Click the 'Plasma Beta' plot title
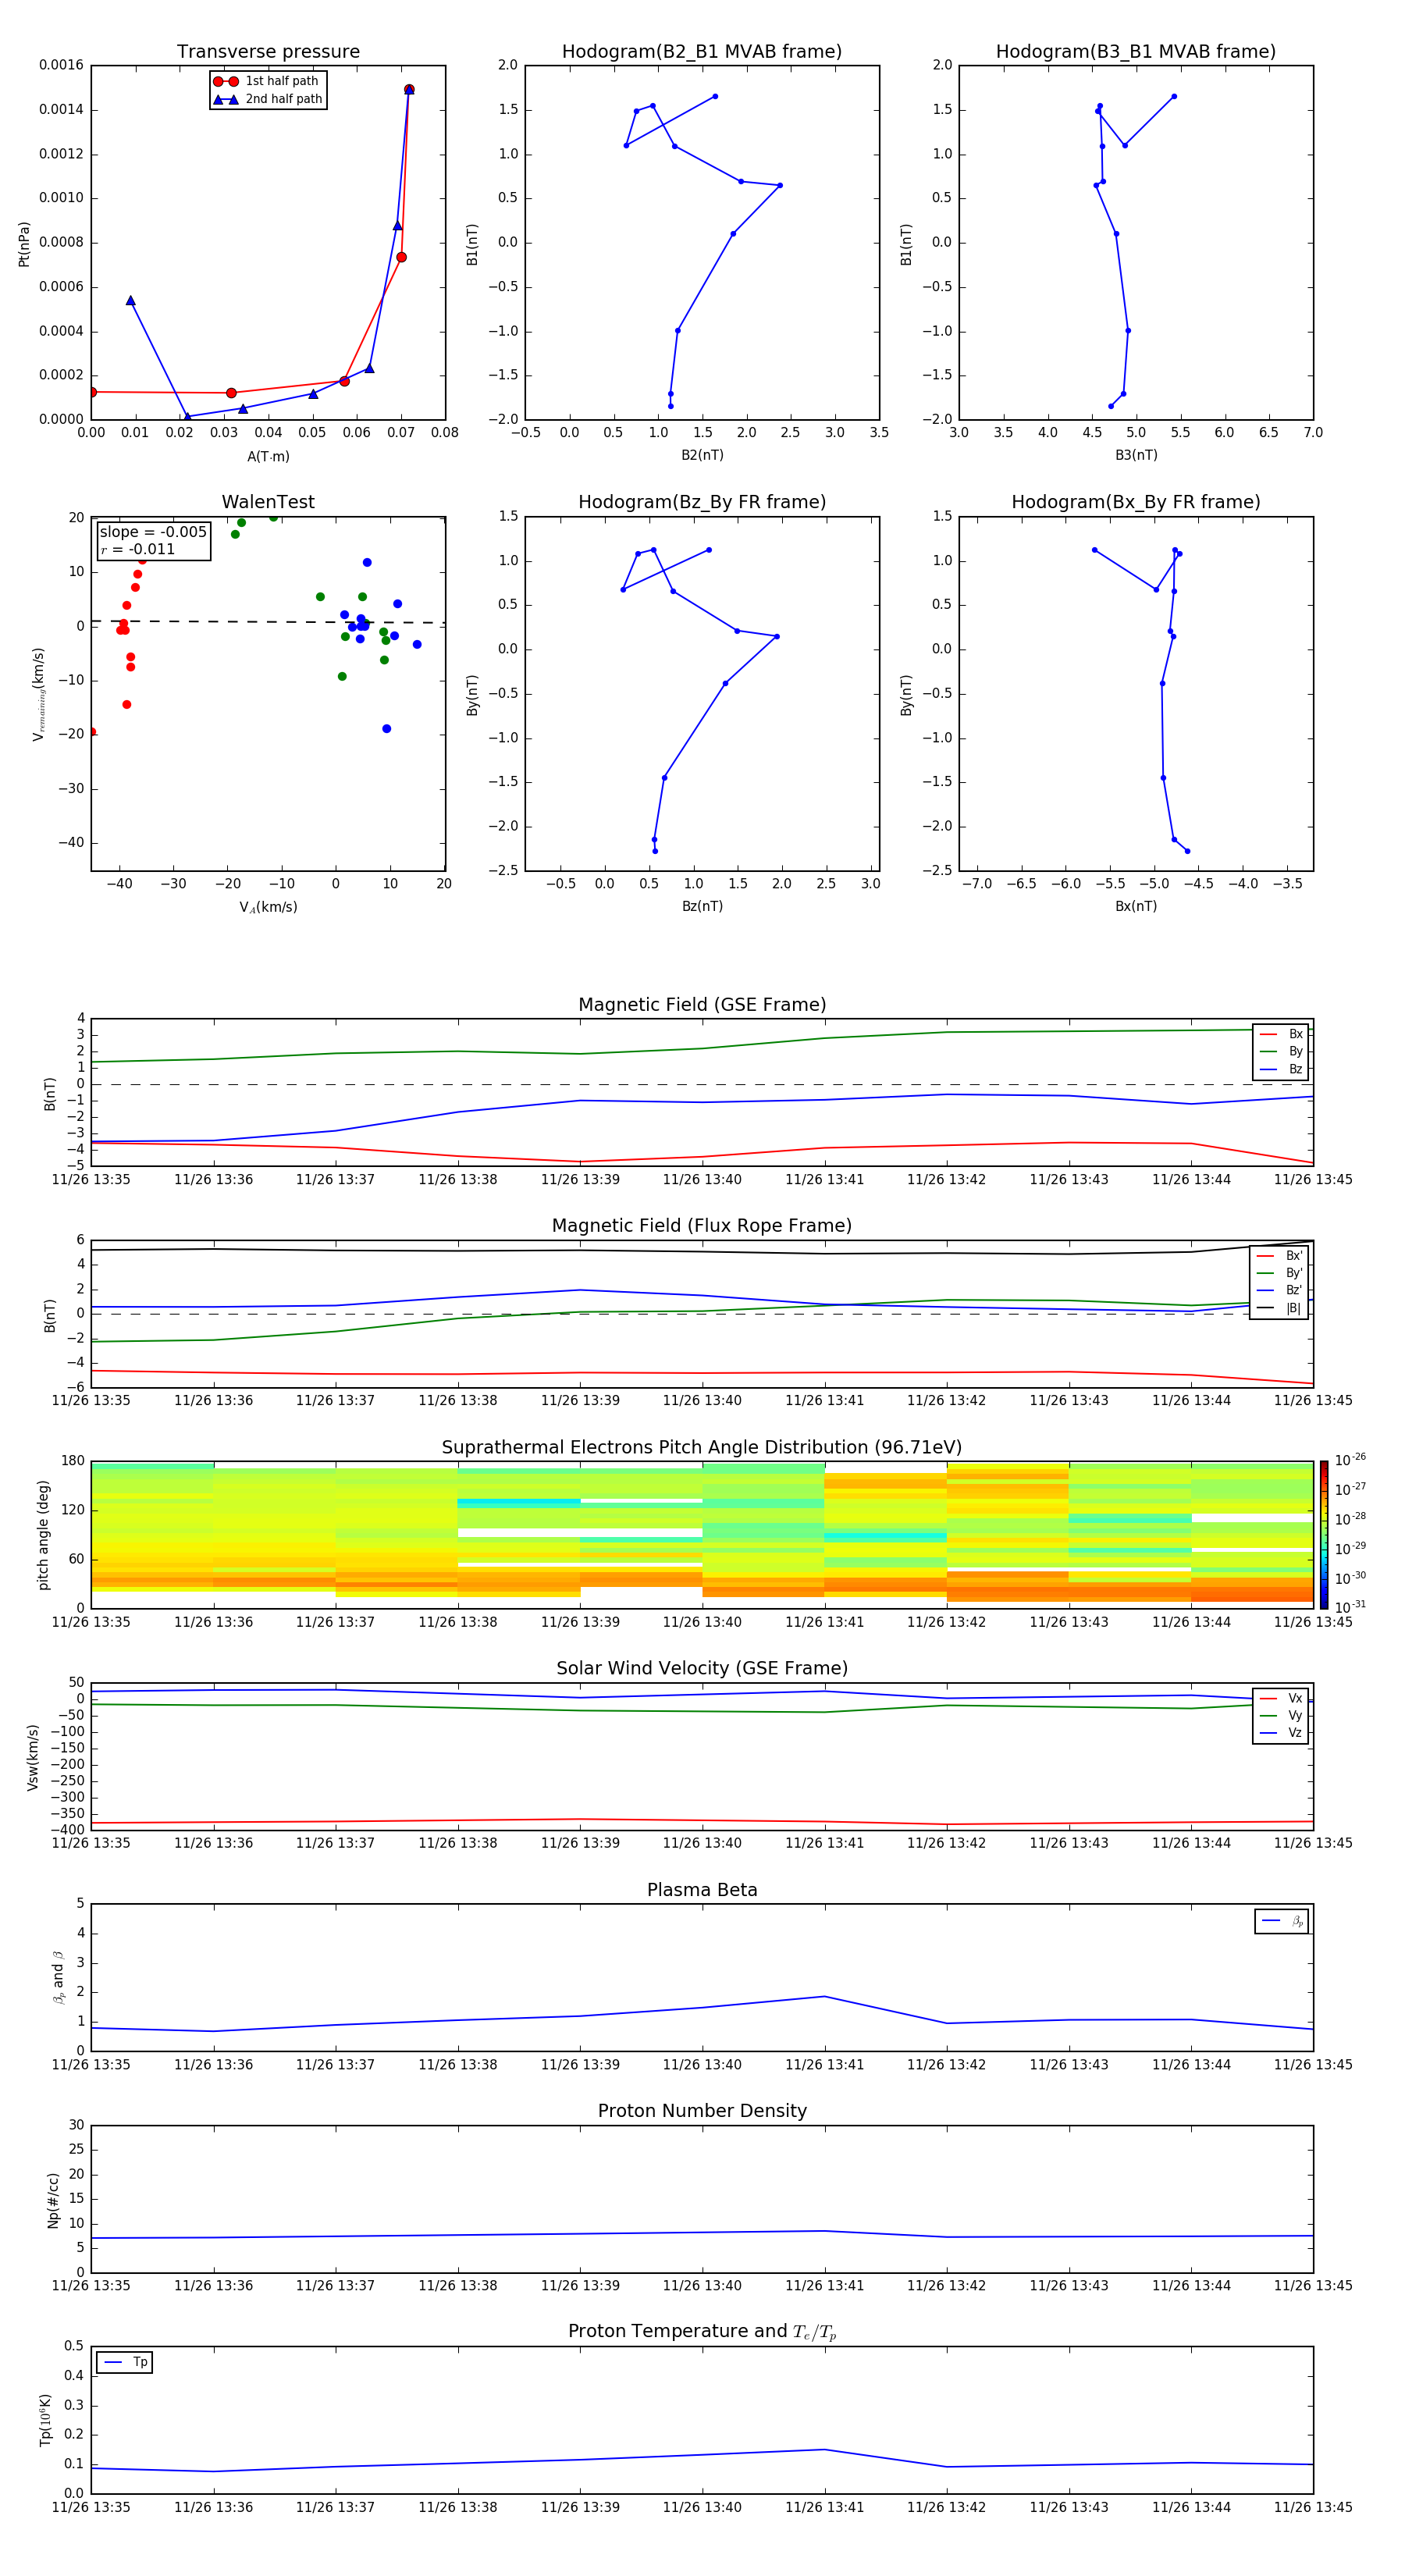This screenshot has width=1405, height=2576. (702, 1890)
